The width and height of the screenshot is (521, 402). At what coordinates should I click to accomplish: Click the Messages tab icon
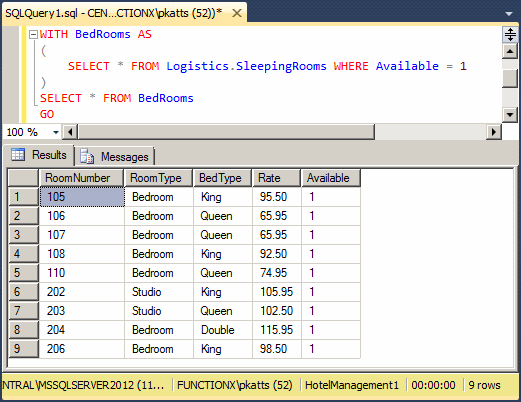point(87,156)
